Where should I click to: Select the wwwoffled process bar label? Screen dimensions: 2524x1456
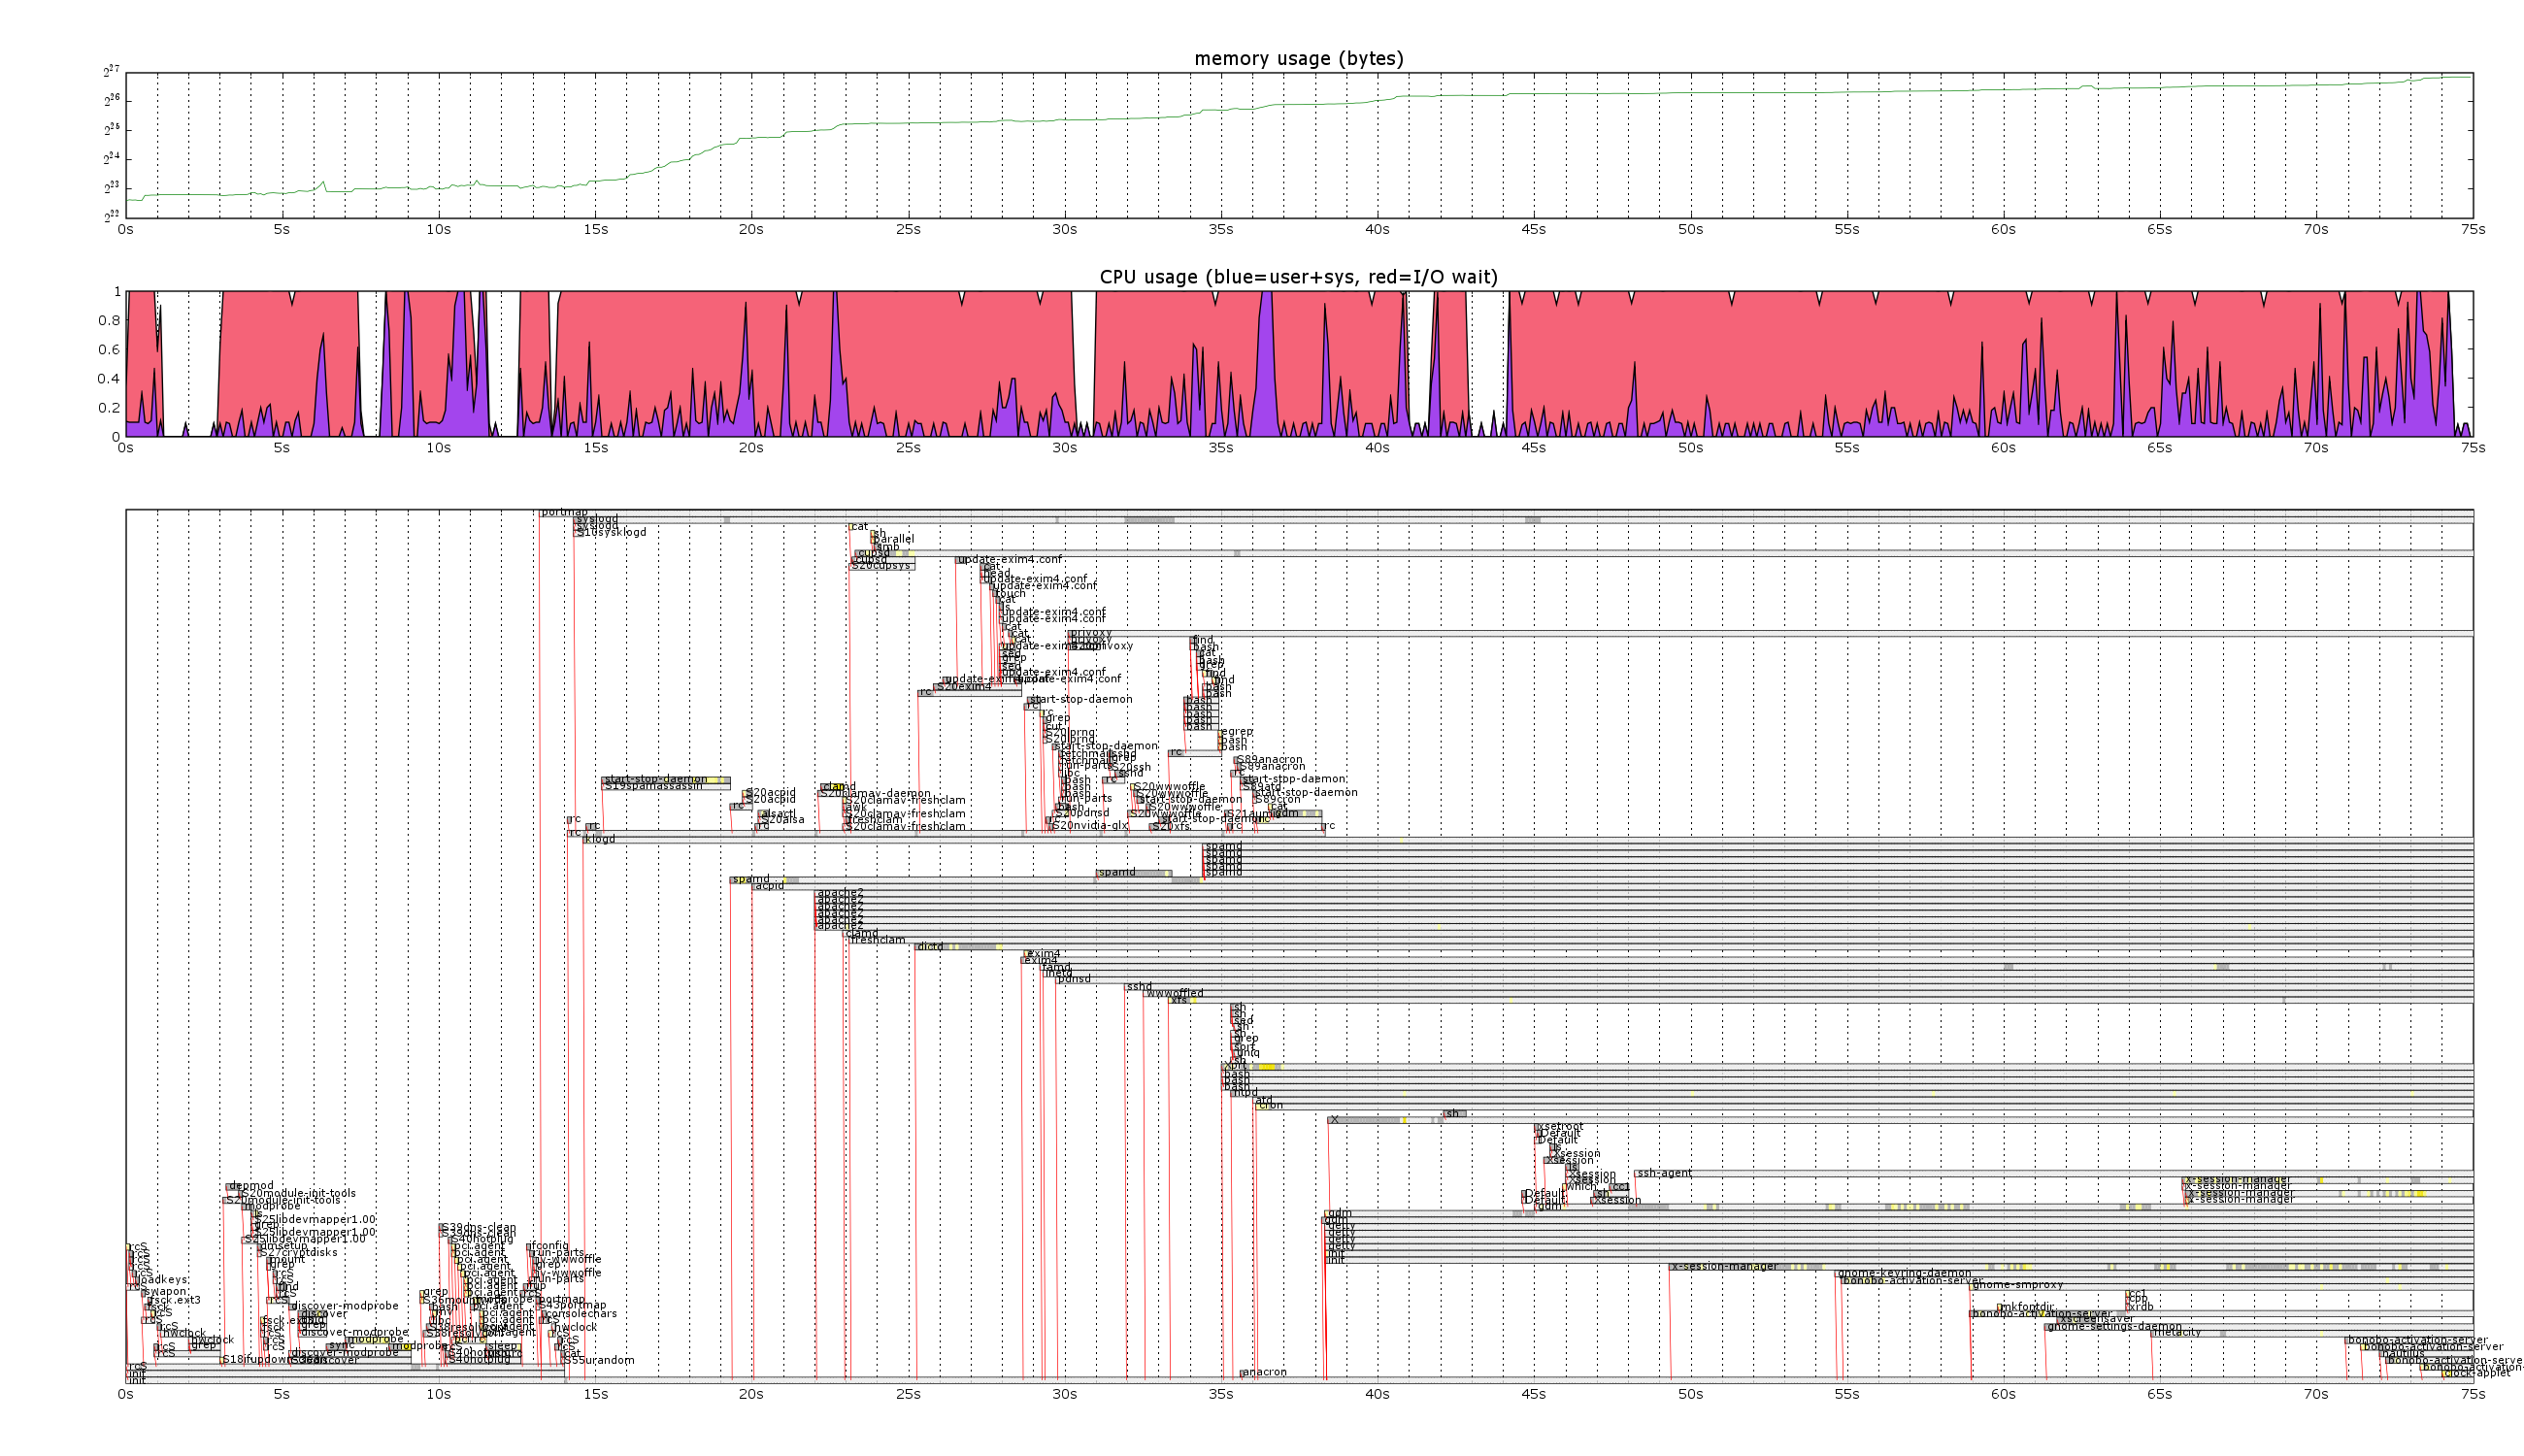pos(1175,993)
